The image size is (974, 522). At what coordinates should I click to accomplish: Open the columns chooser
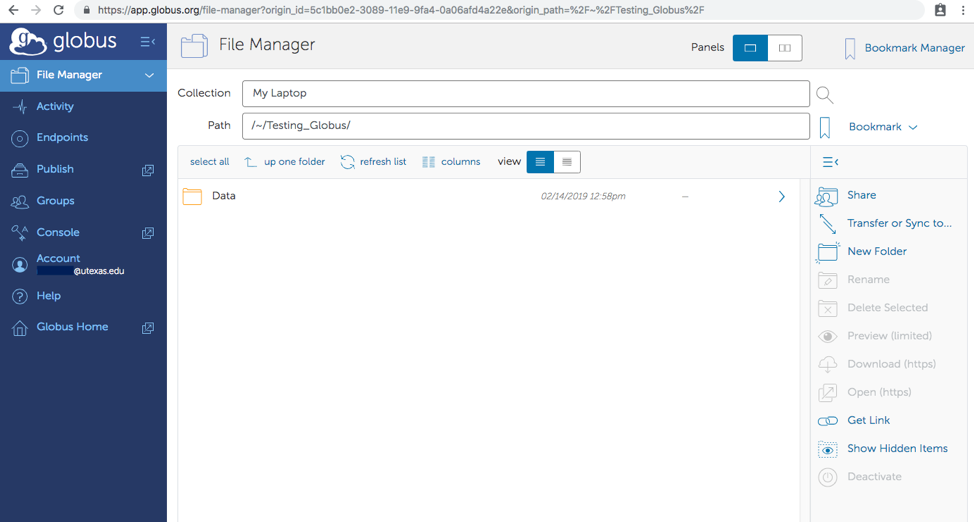pos(451,162)
